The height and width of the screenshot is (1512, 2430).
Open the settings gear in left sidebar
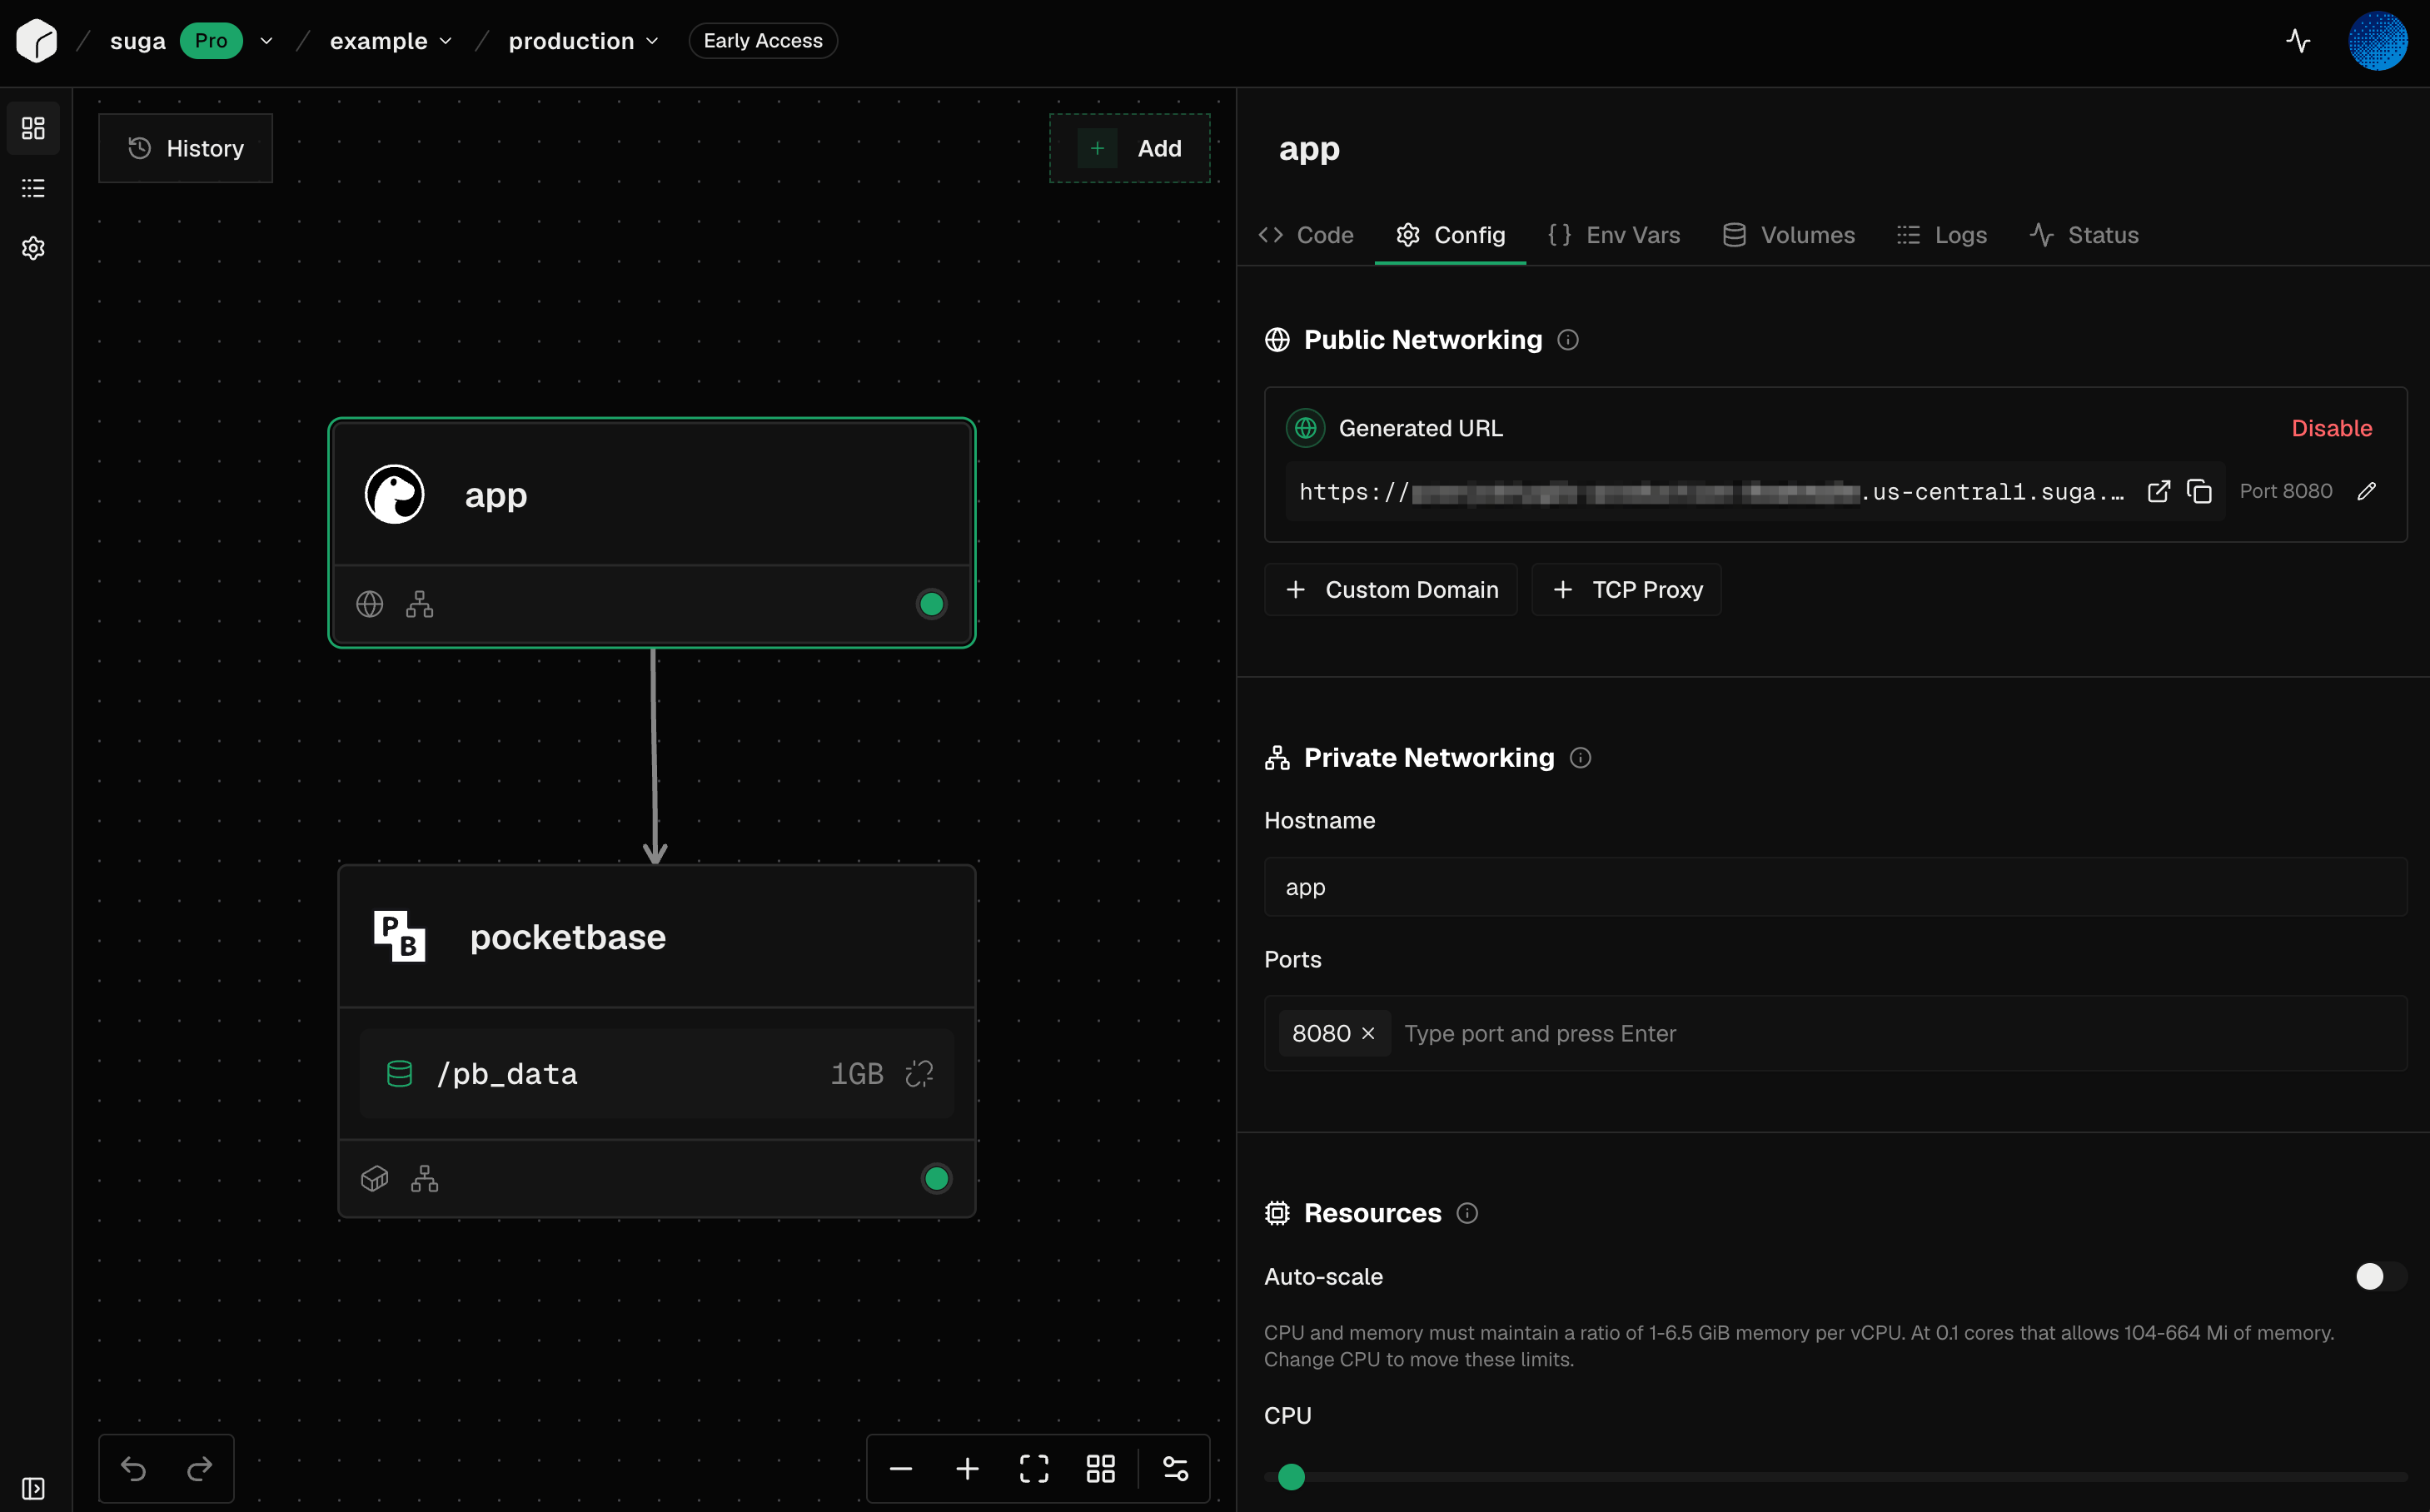(33, 248)
